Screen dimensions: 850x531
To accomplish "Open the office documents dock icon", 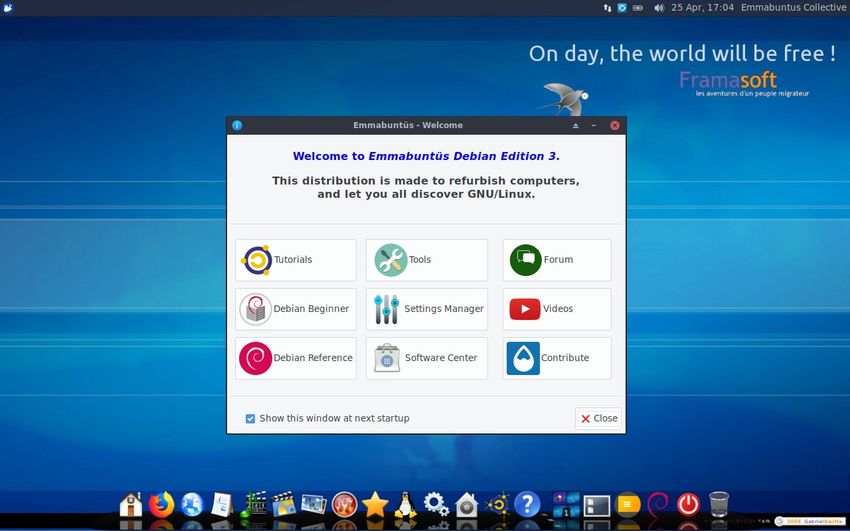I will tap(222, 504).
